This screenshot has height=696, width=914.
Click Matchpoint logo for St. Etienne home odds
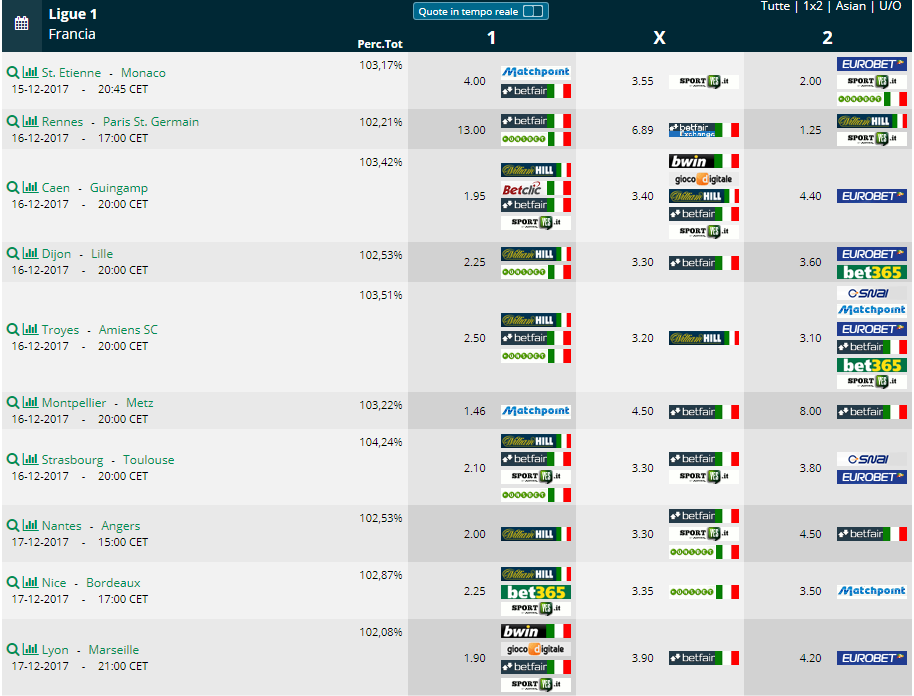(x=536, y=72)
